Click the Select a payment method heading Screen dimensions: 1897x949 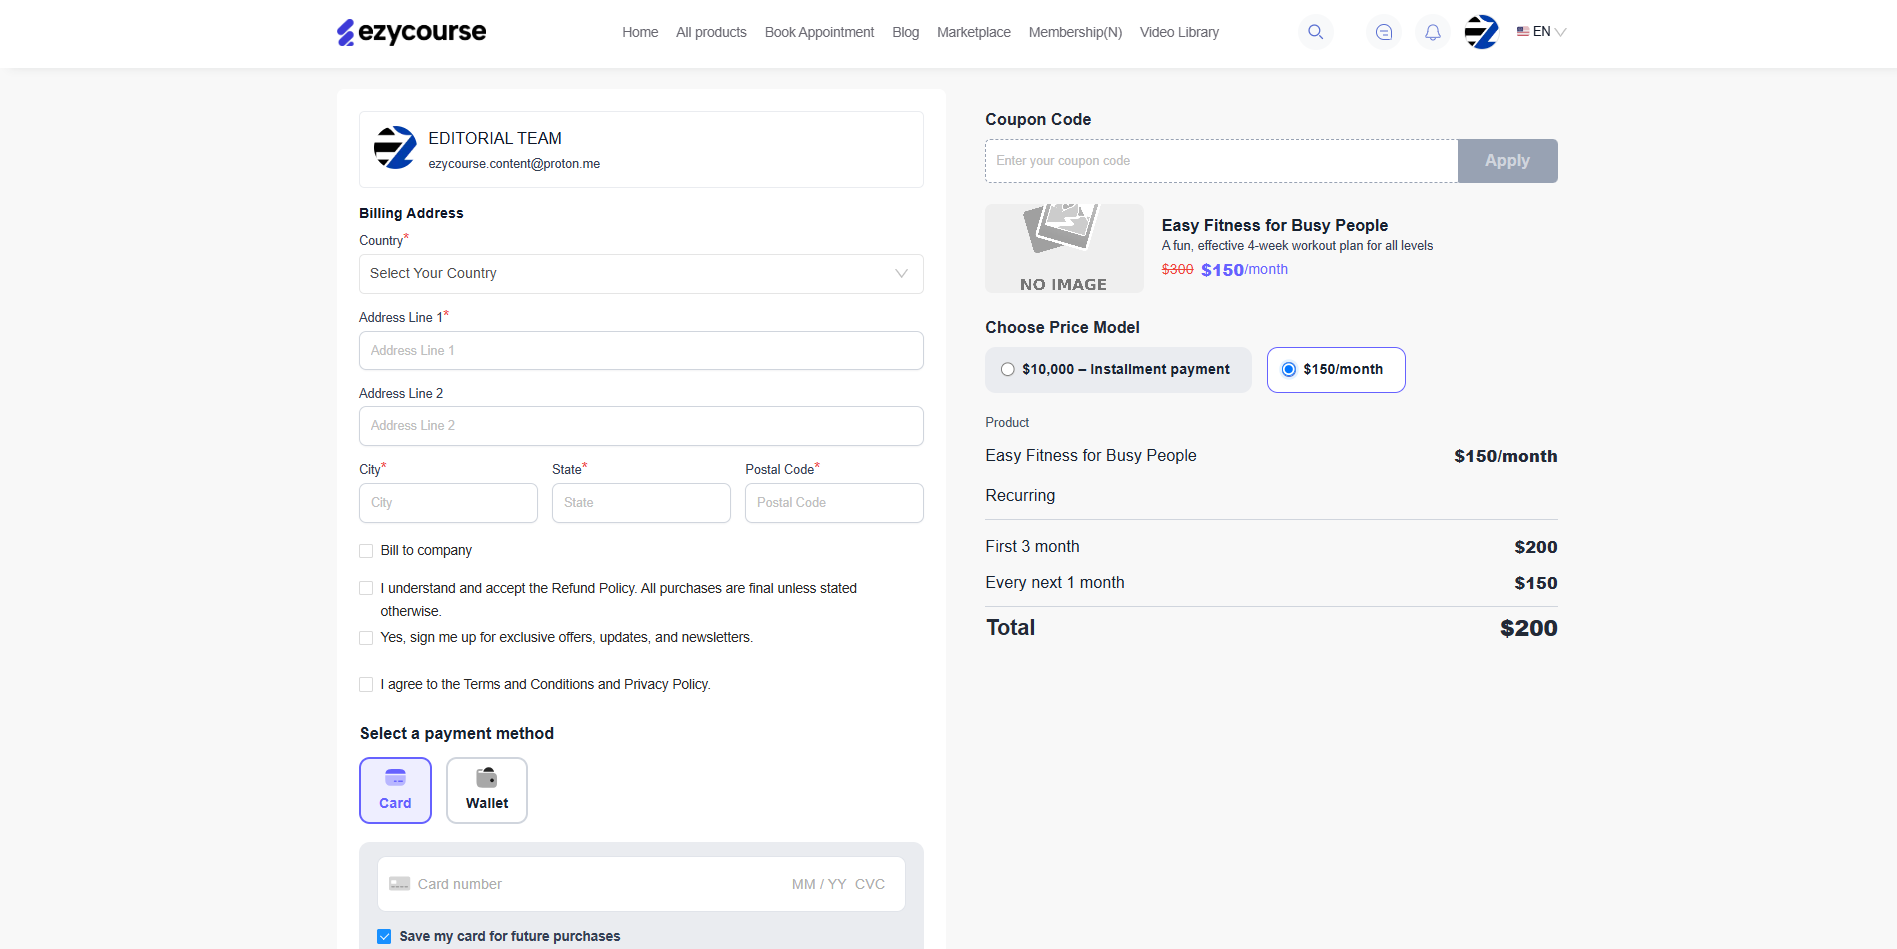point(457,734)
